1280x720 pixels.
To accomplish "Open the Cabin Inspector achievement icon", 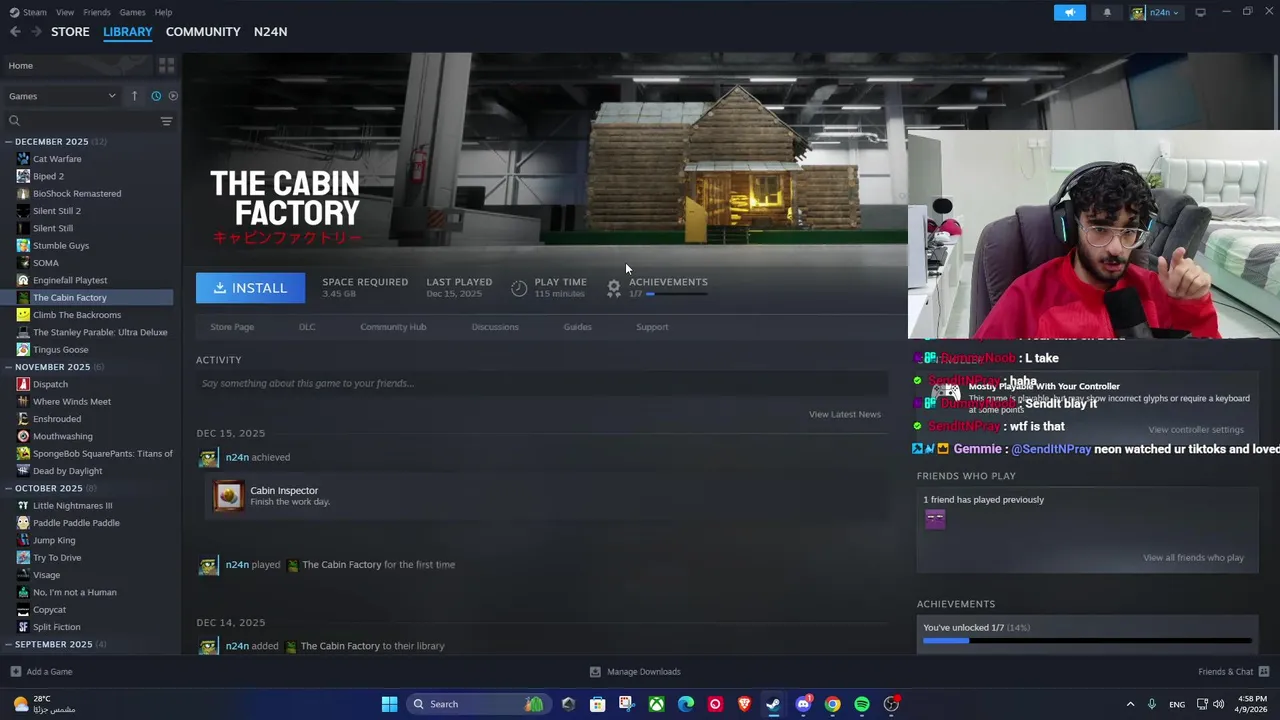I will (x=228, y=496).
